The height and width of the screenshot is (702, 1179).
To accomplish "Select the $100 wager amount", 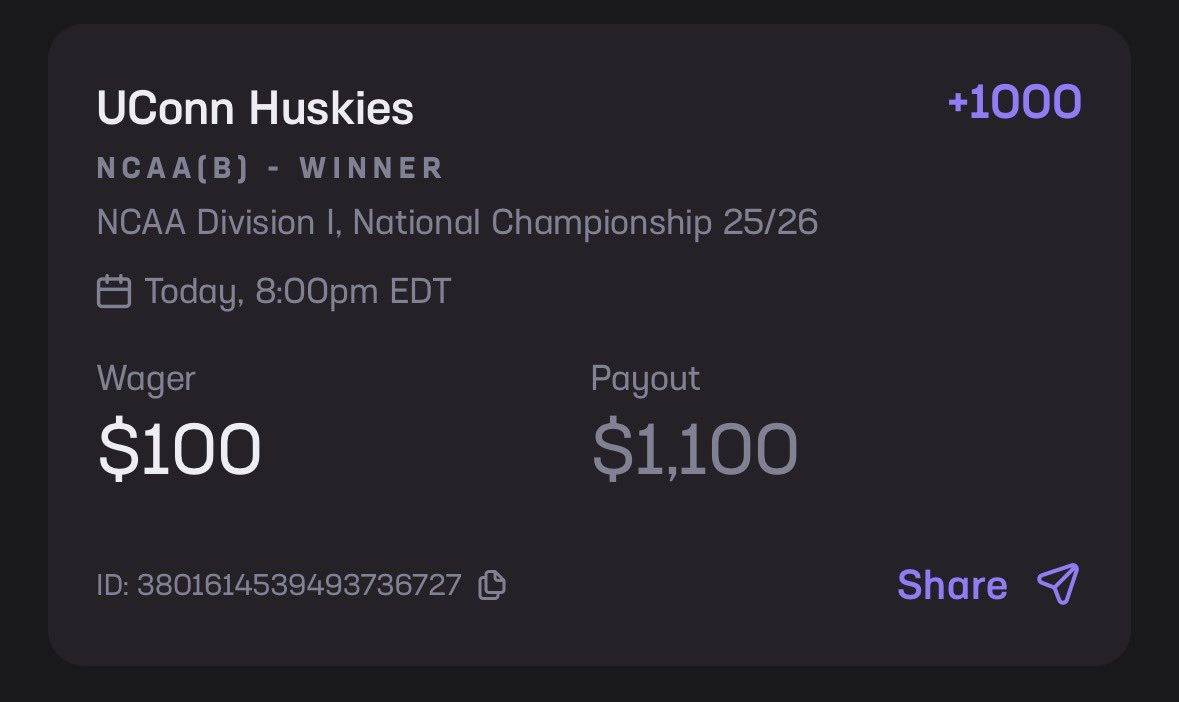I will click(x=180, y=448).
